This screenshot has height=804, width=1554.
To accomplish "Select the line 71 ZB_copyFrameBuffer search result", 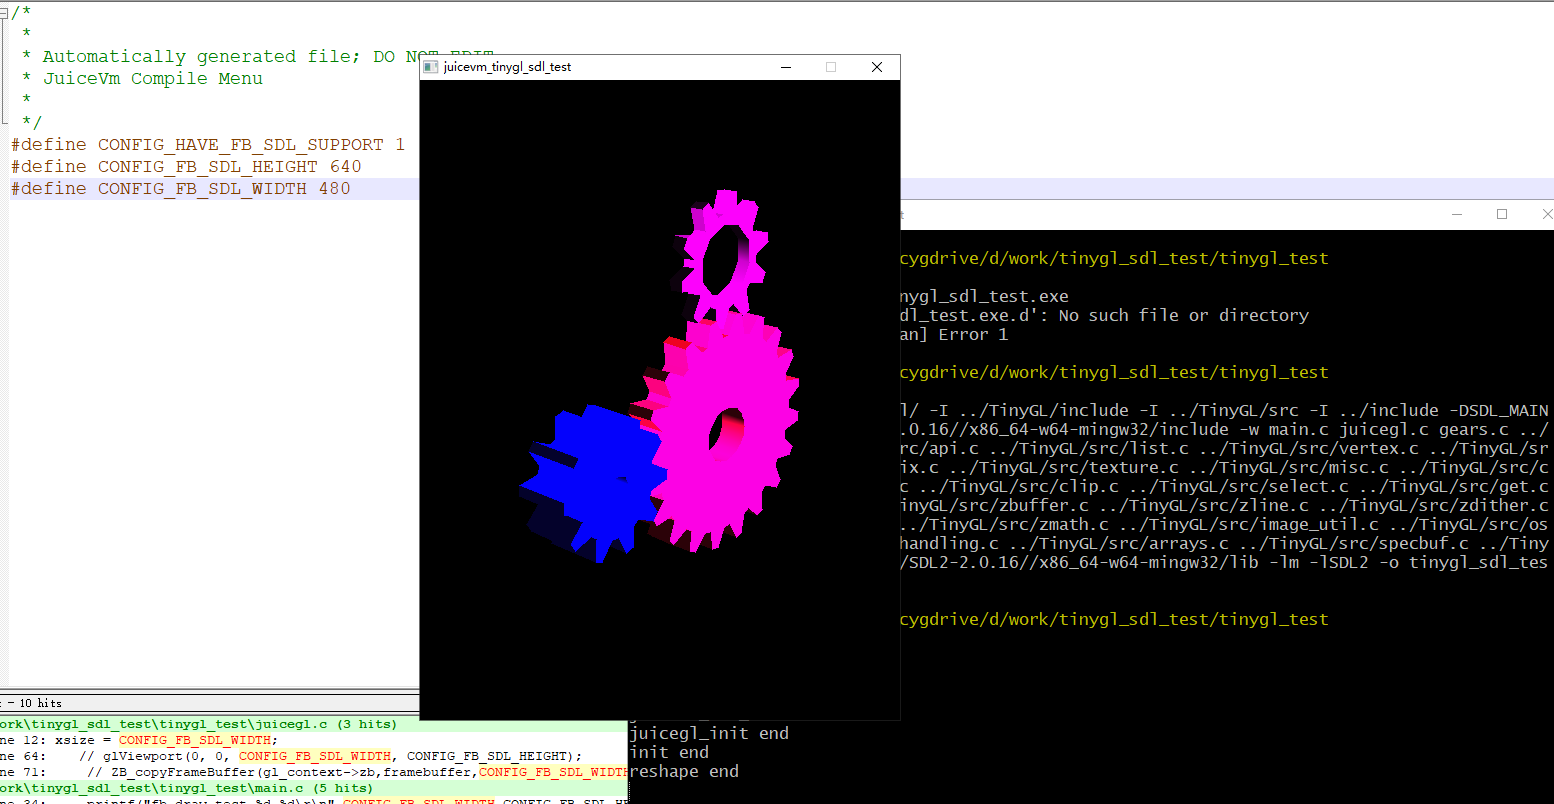I will coord(300,772).
